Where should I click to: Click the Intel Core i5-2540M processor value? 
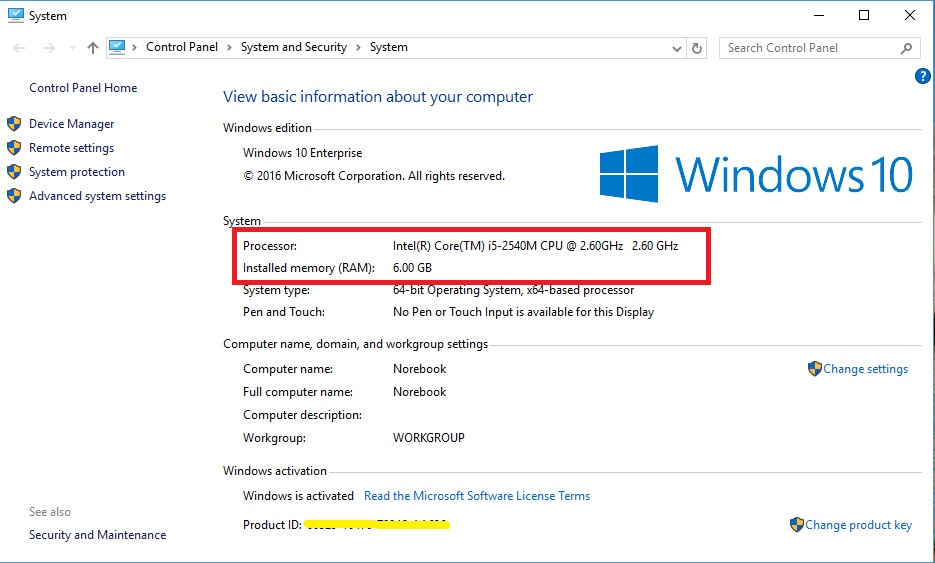tap(535, 246)
